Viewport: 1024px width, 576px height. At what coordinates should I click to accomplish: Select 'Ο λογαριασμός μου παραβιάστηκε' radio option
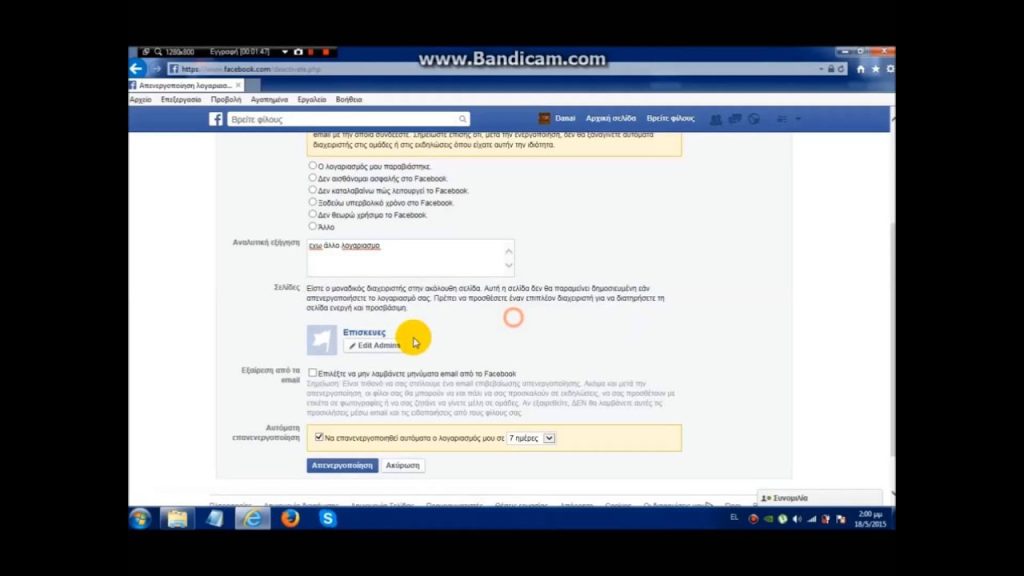pos(312,165)
